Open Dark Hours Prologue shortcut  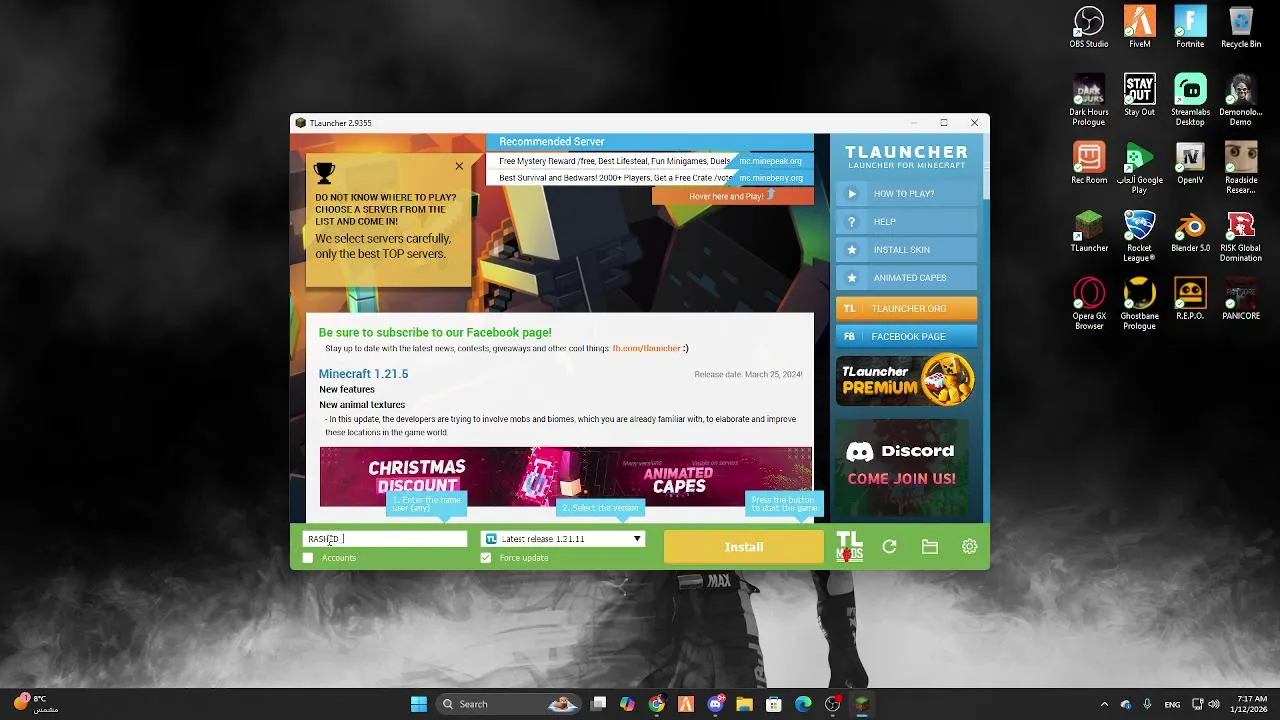[x=1089, y=100]
